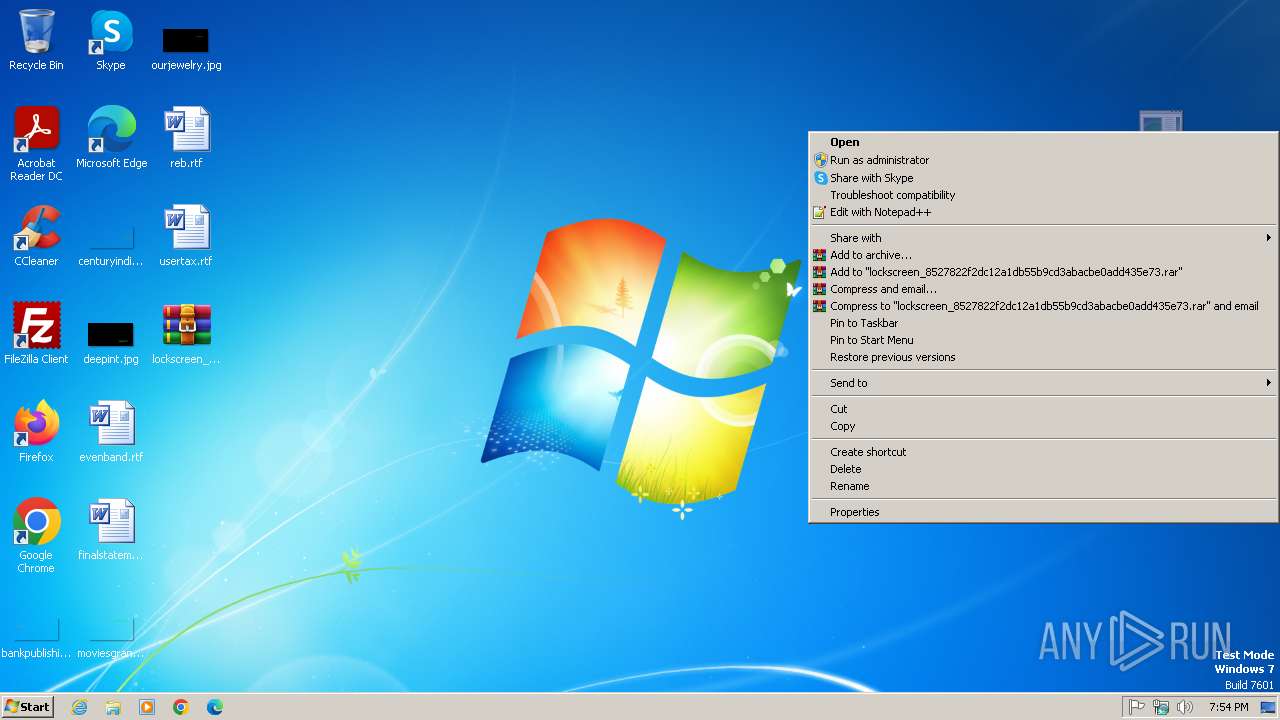Expand the Send to submenu
The height and width of the screenshot is (720, 1280).
[x=1043, y=383]
